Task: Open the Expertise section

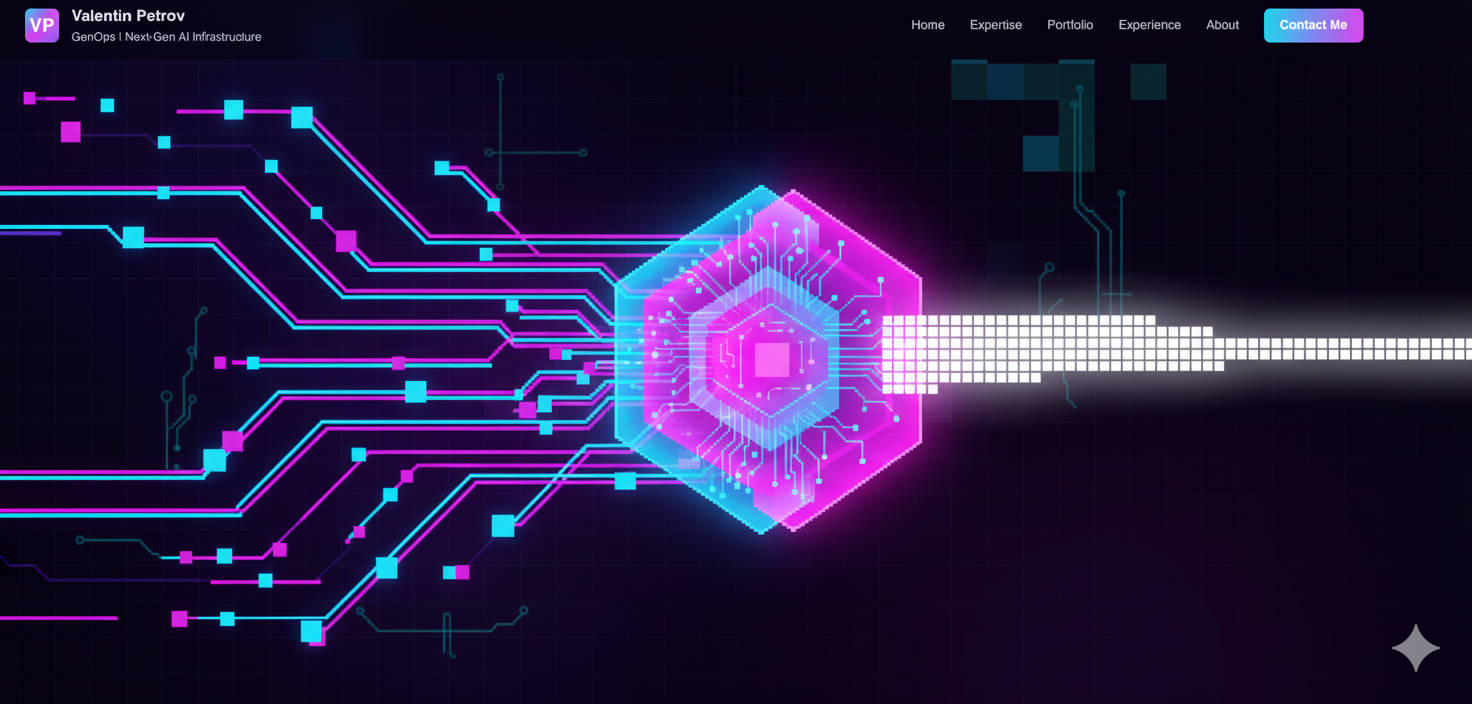Action: click(x=995, y=25)
